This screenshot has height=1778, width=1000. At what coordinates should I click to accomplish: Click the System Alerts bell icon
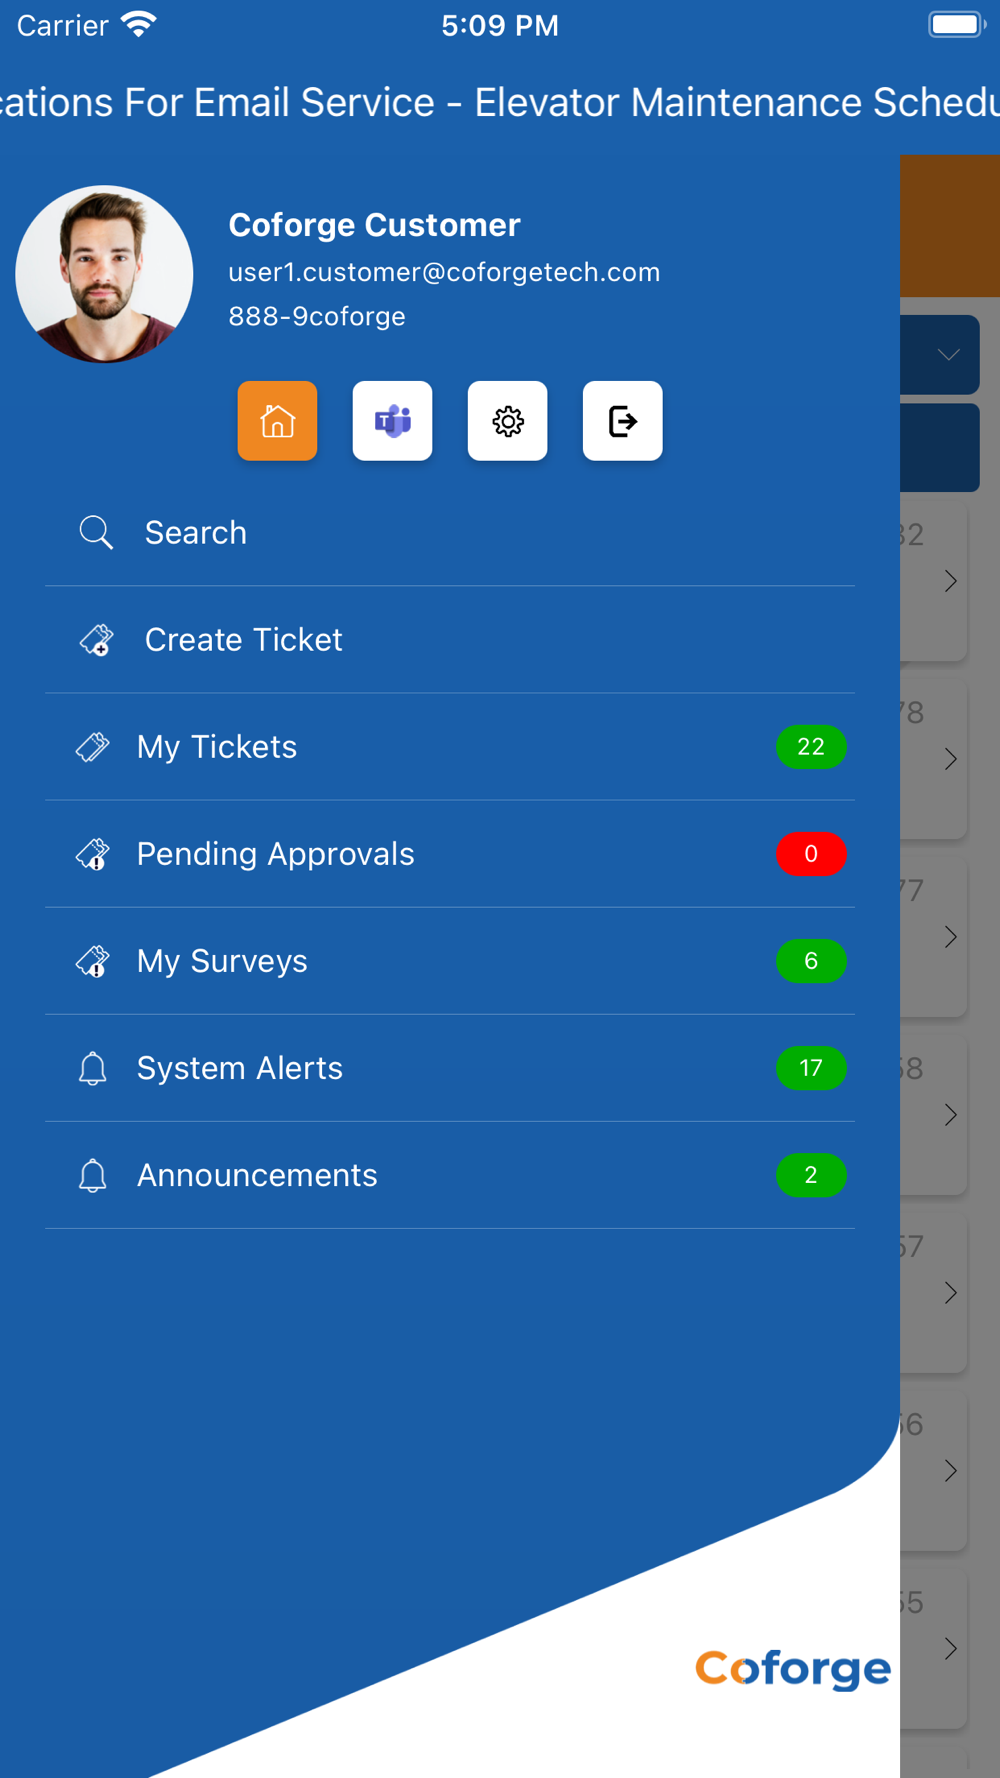[93, 1068]
